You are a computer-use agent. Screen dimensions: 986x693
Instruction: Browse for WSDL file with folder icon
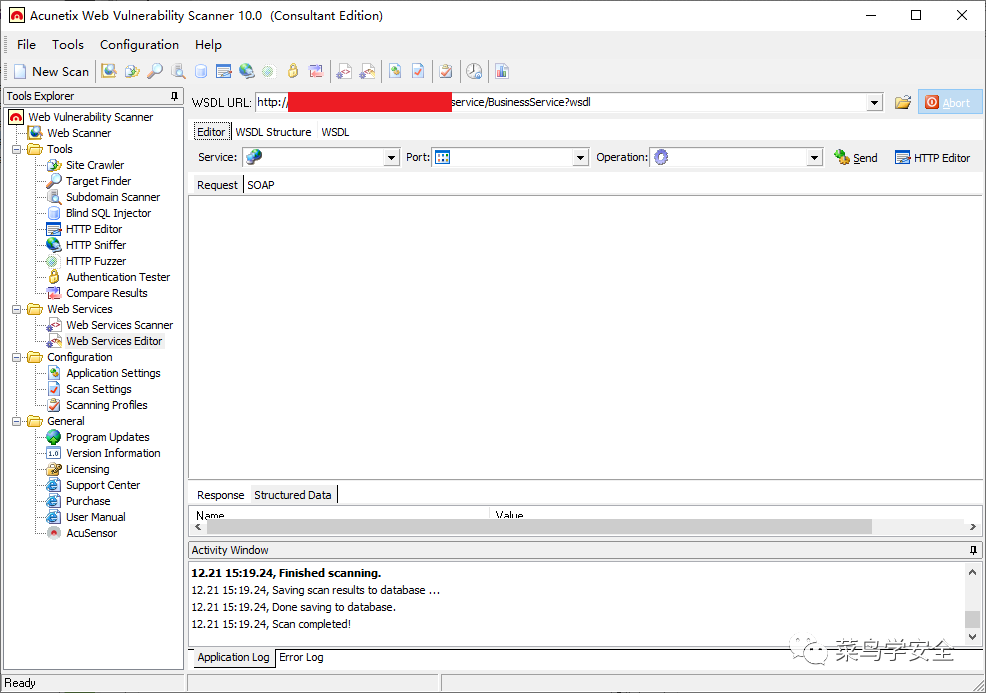click(x=903, y=103)
